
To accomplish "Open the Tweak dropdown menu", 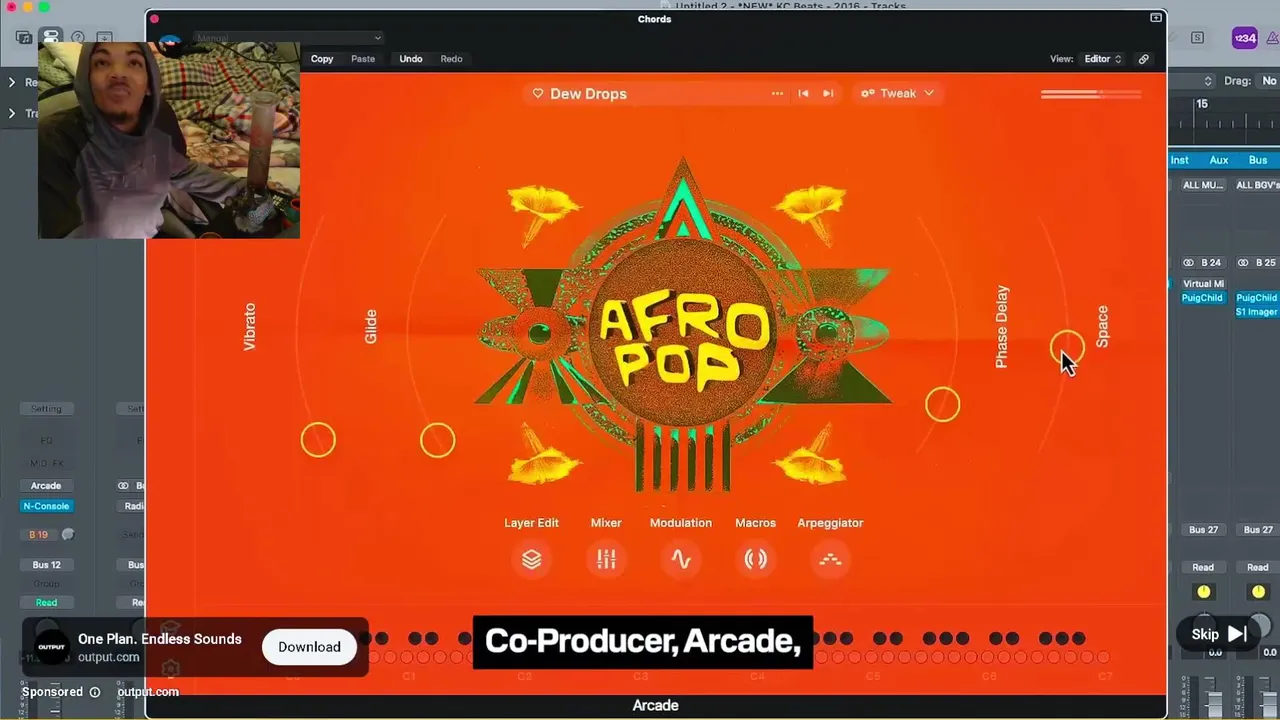I will point(897,93).
